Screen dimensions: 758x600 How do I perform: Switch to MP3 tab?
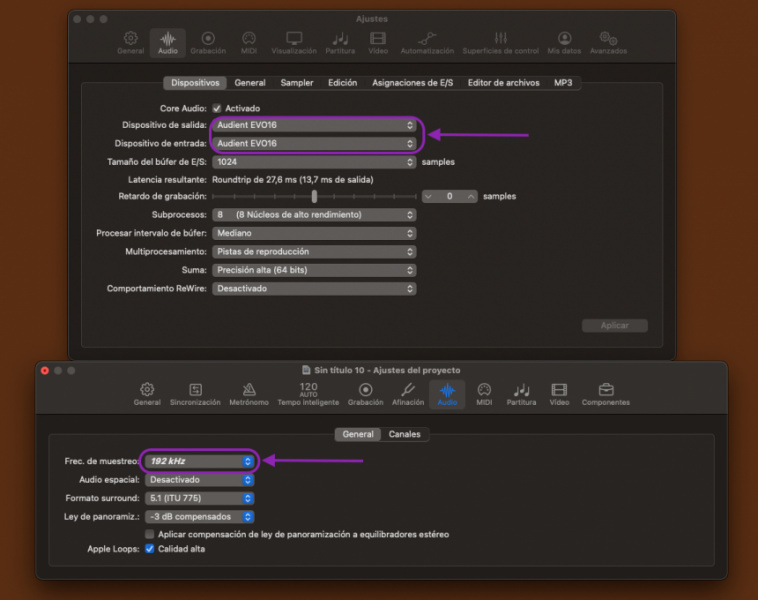click(563, 83)
